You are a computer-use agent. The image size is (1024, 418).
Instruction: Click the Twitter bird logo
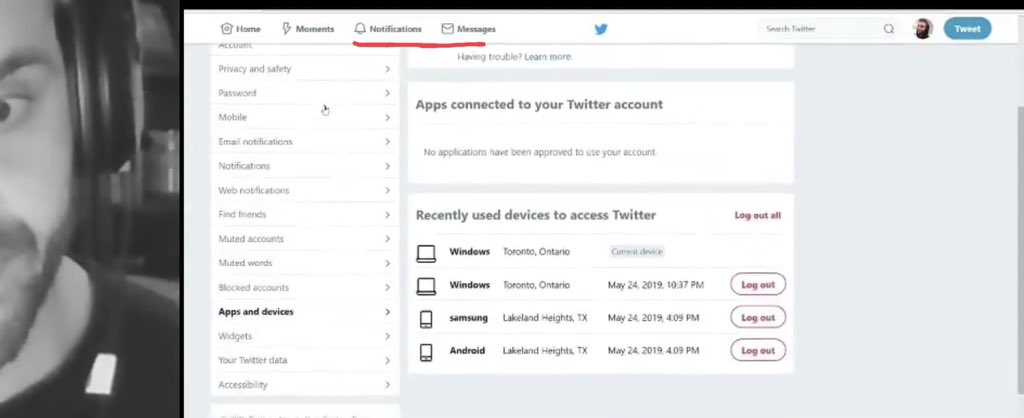(601, 29)
